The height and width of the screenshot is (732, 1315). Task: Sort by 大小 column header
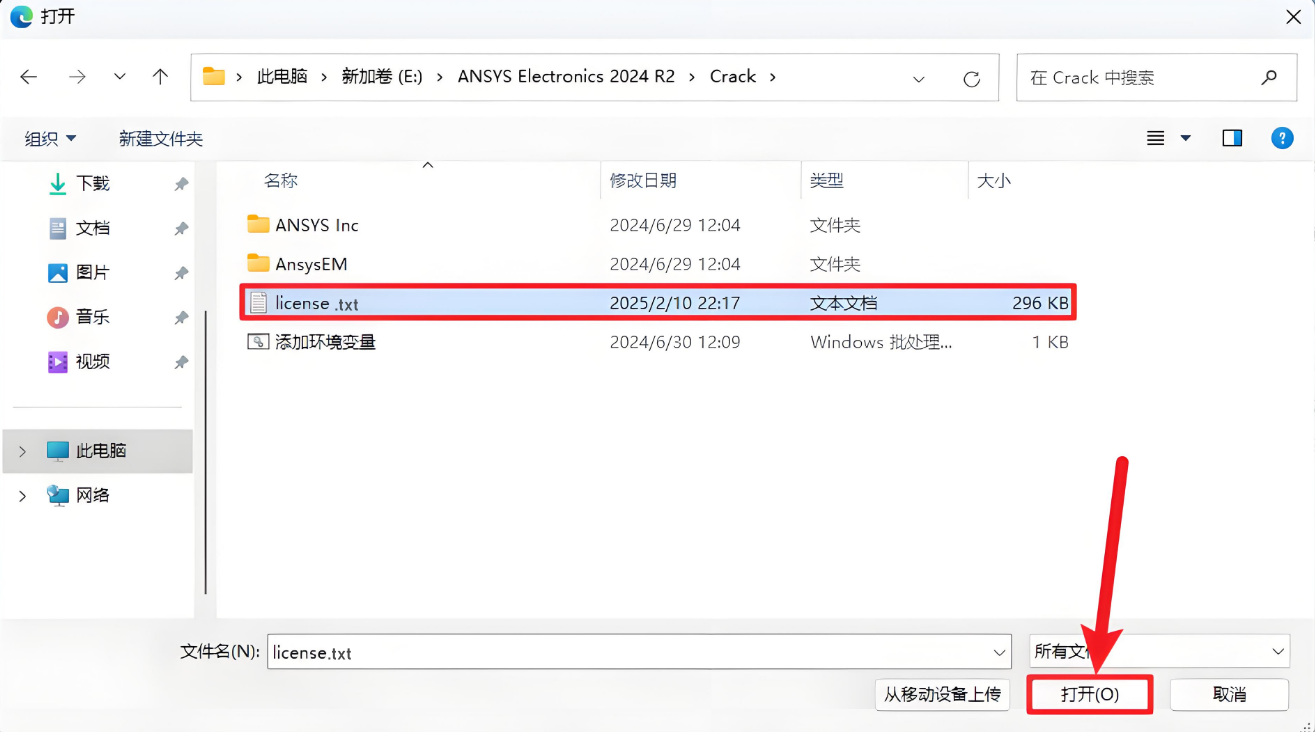pos(994,180)
